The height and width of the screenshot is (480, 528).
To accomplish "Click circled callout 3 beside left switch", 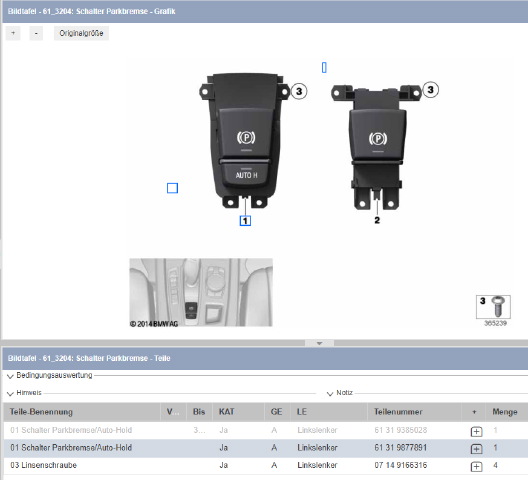I will [299, 91].
